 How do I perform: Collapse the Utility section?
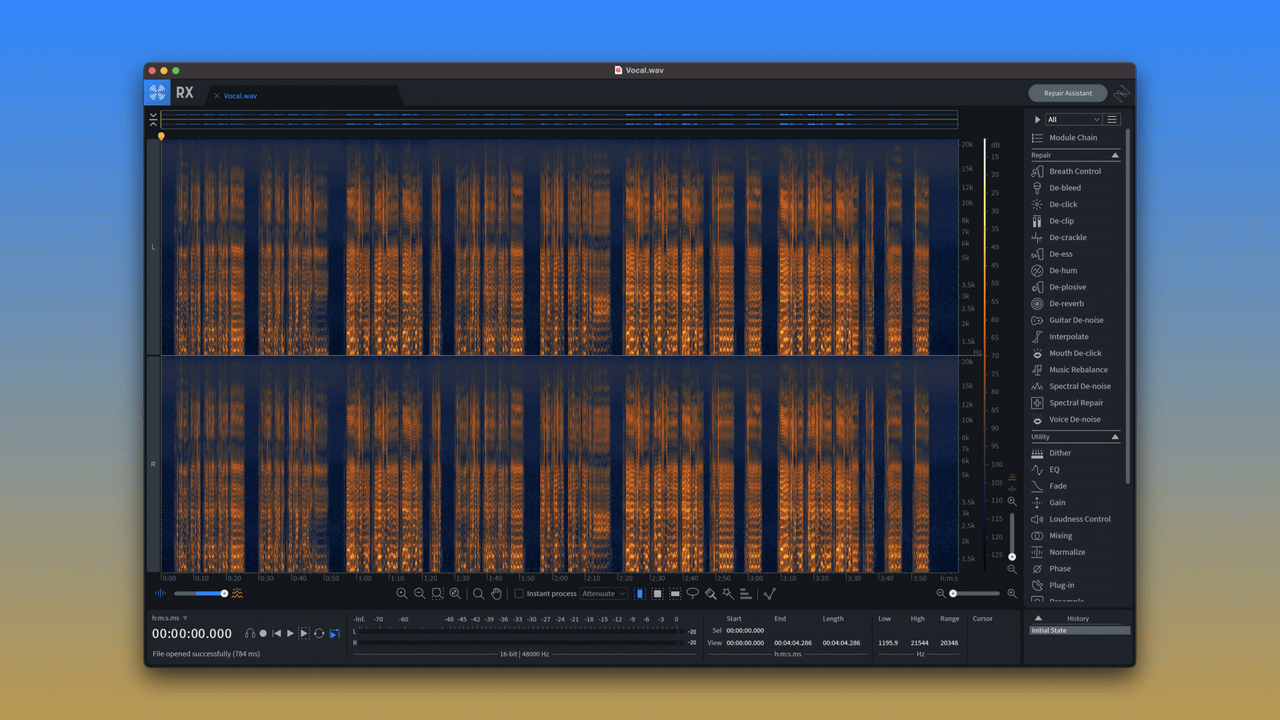click(1115, 437)
